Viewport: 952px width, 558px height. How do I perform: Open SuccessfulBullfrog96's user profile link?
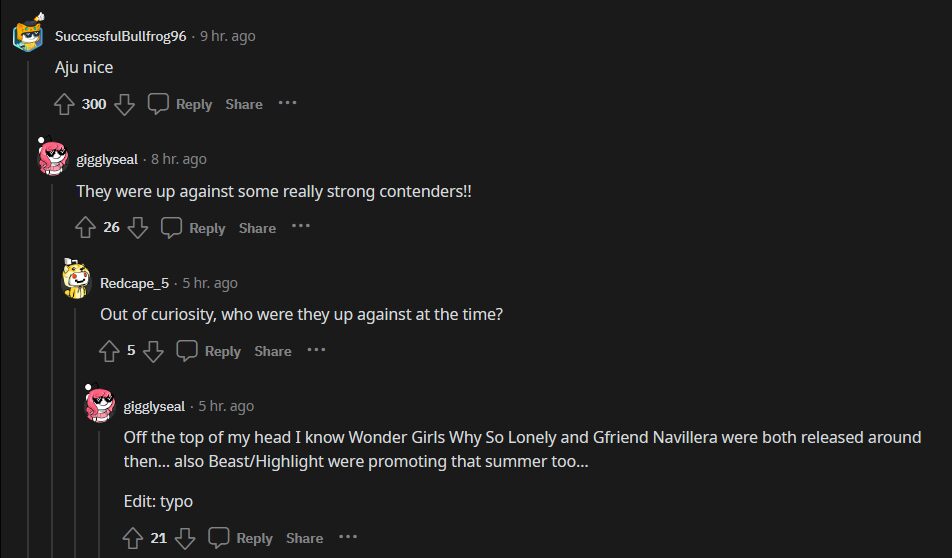[120, 36]
